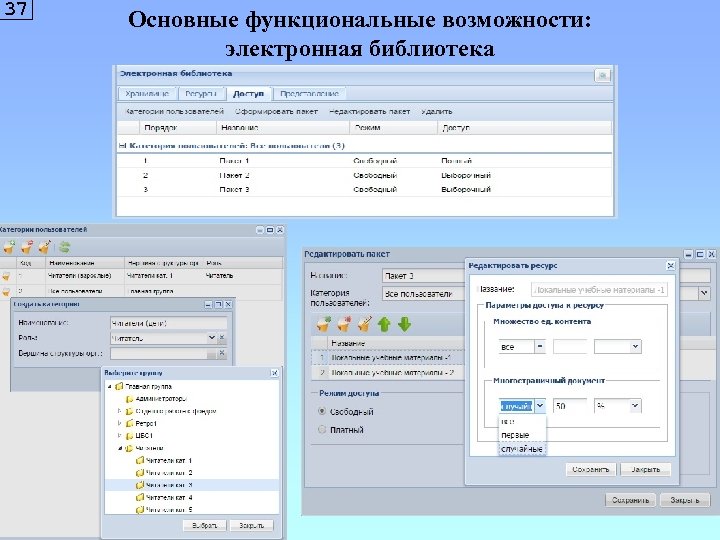Expand the ЦБС1 tree node
Viewport: 720px width, 540px height.
120,435
